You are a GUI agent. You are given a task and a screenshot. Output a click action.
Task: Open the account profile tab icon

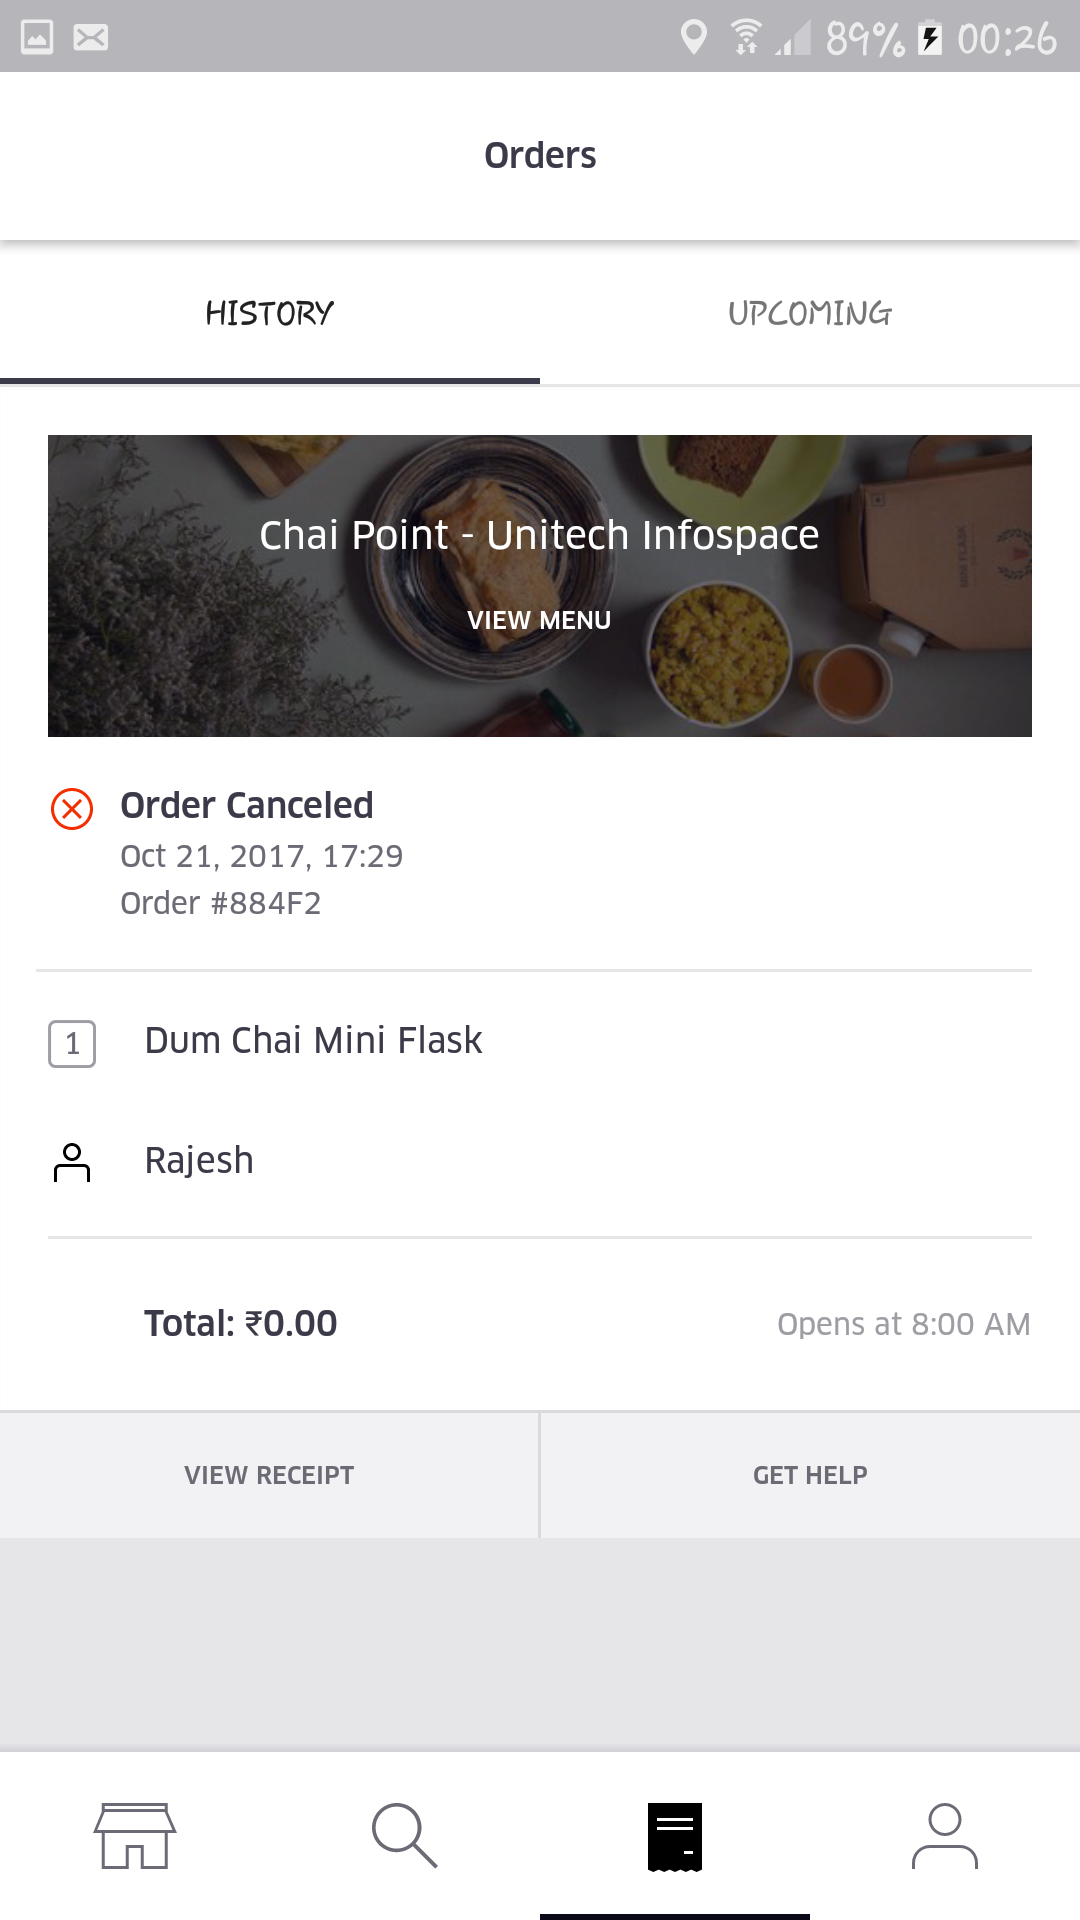pos(945,1835)
